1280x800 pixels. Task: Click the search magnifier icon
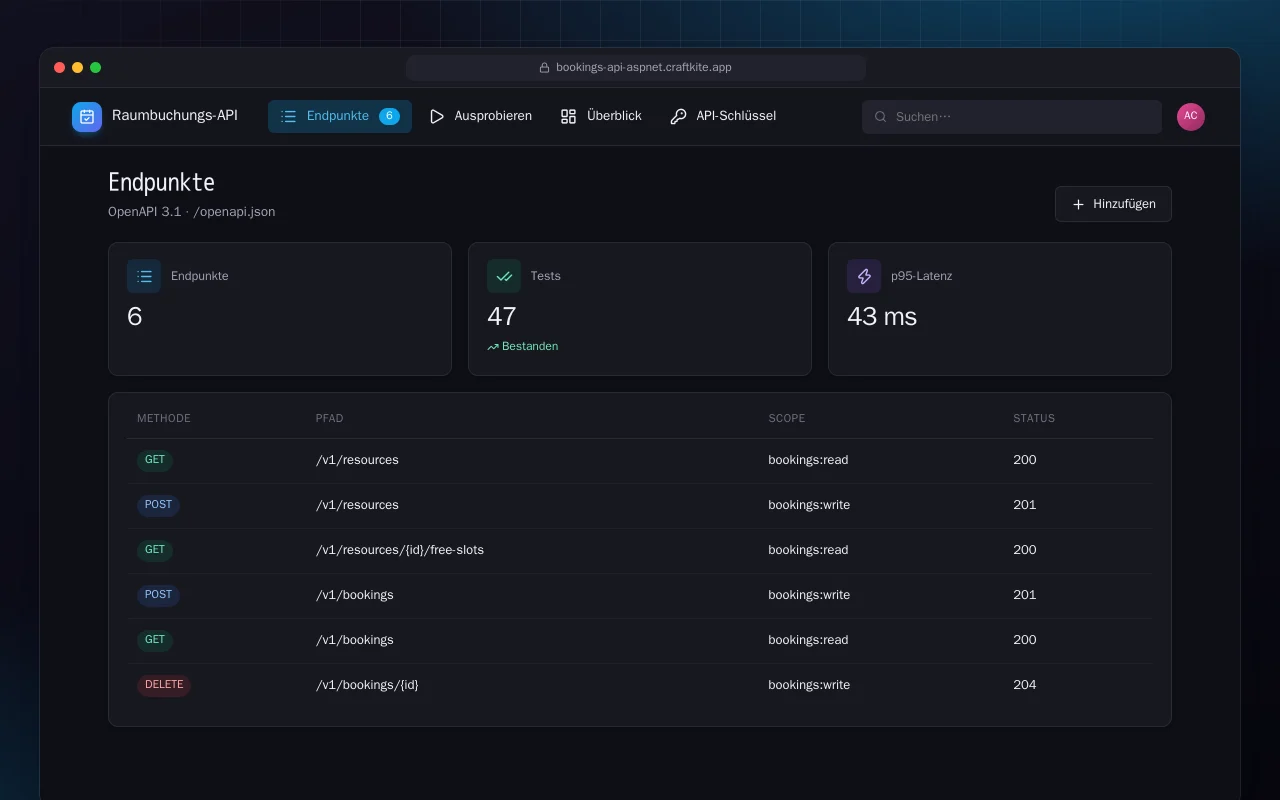point(881,117)
